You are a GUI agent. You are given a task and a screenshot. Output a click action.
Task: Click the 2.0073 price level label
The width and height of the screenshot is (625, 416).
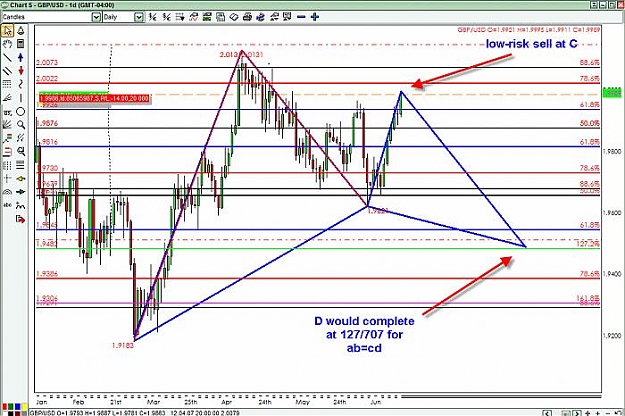pos(47,63)
